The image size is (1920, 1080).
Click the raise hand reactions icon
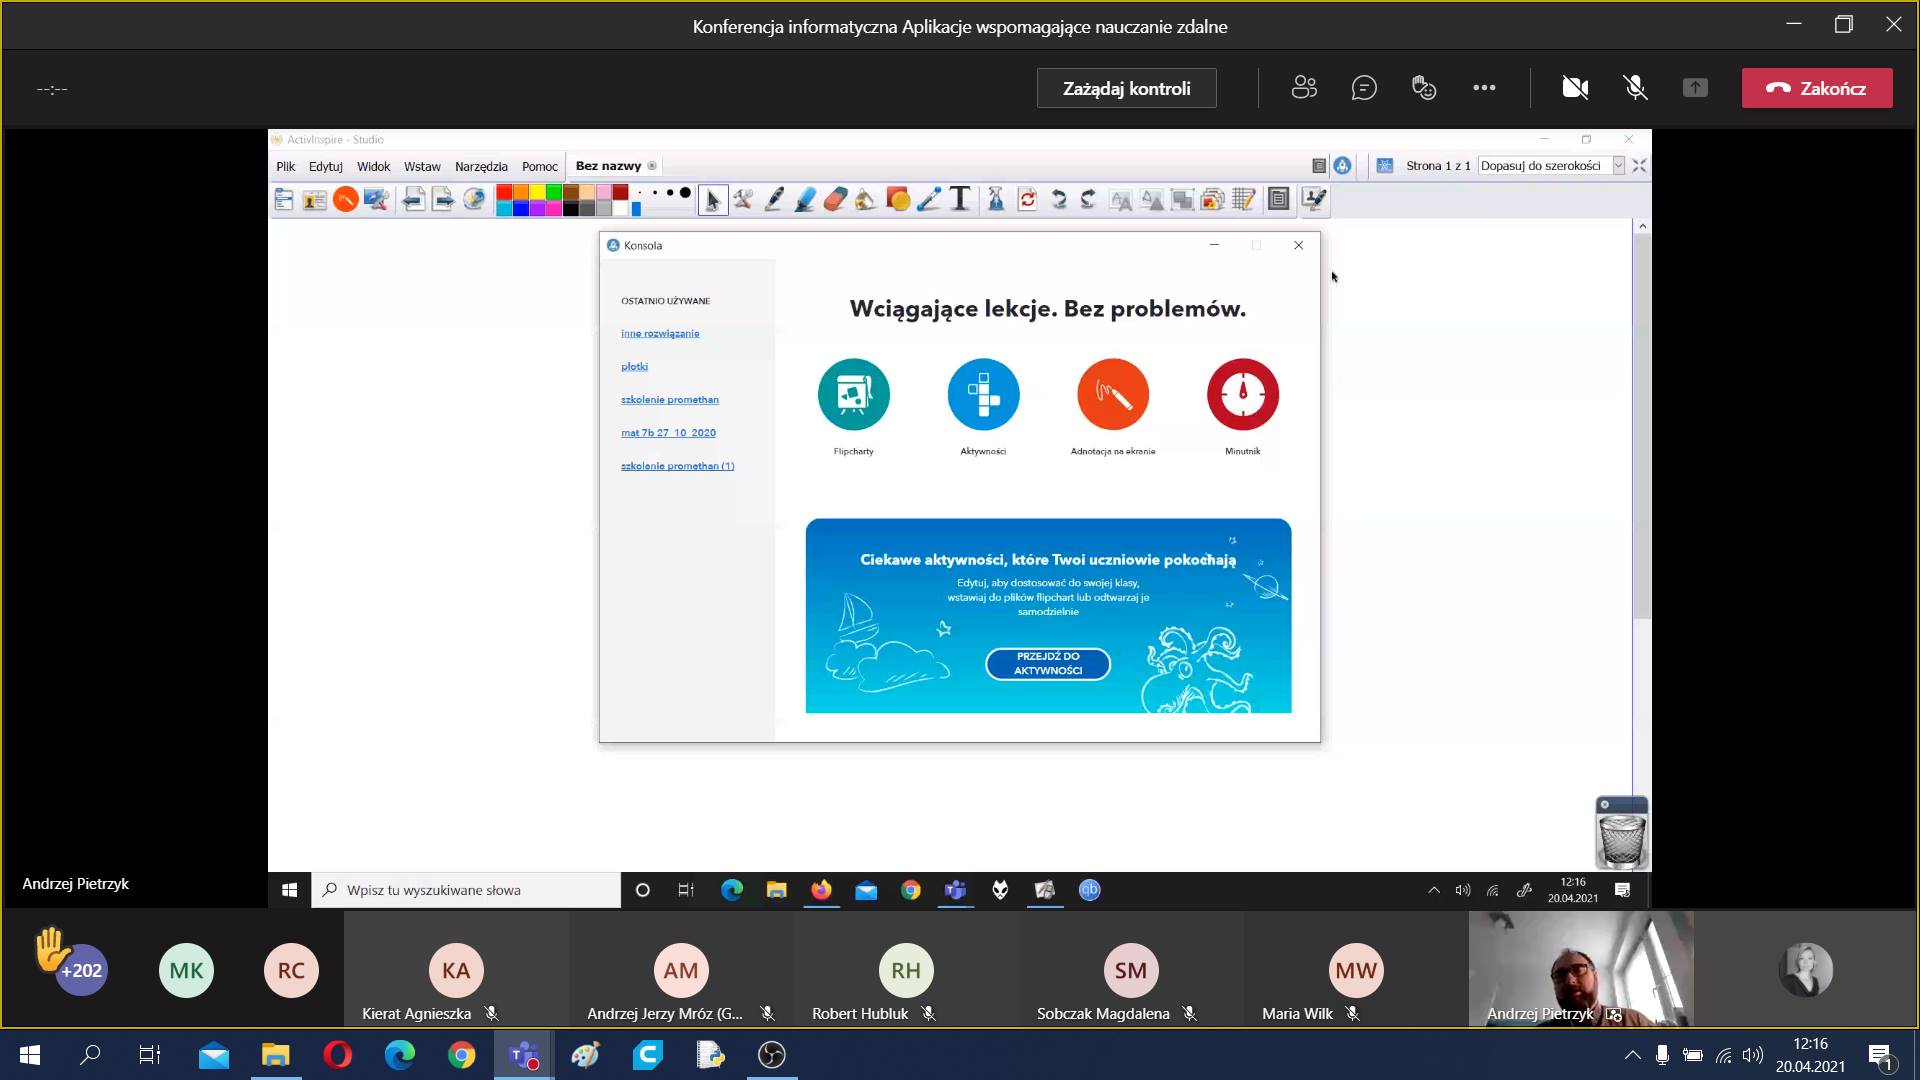(1424, 88)
